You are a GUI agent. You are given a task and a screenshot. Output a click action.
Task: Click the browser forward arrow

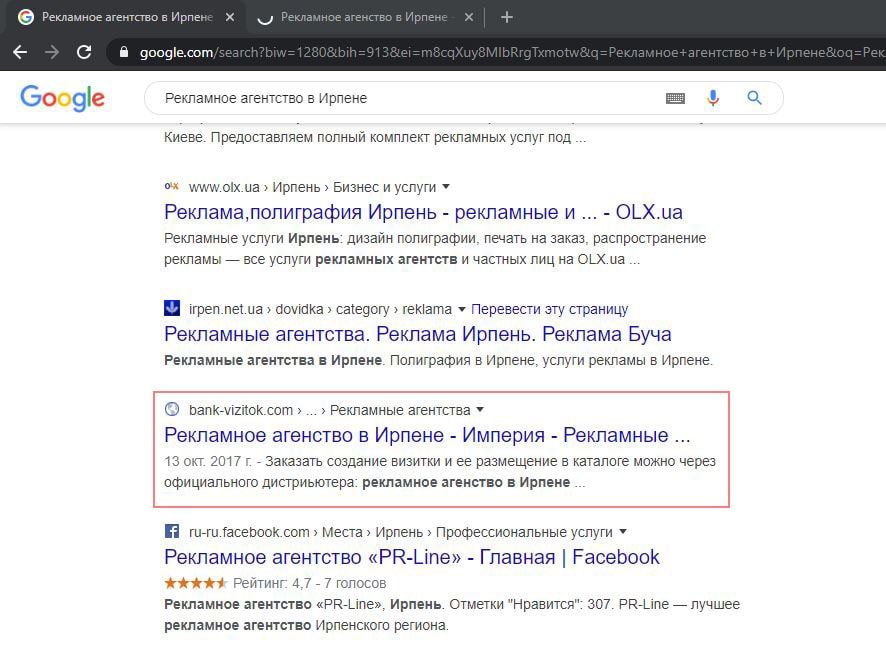52,52
